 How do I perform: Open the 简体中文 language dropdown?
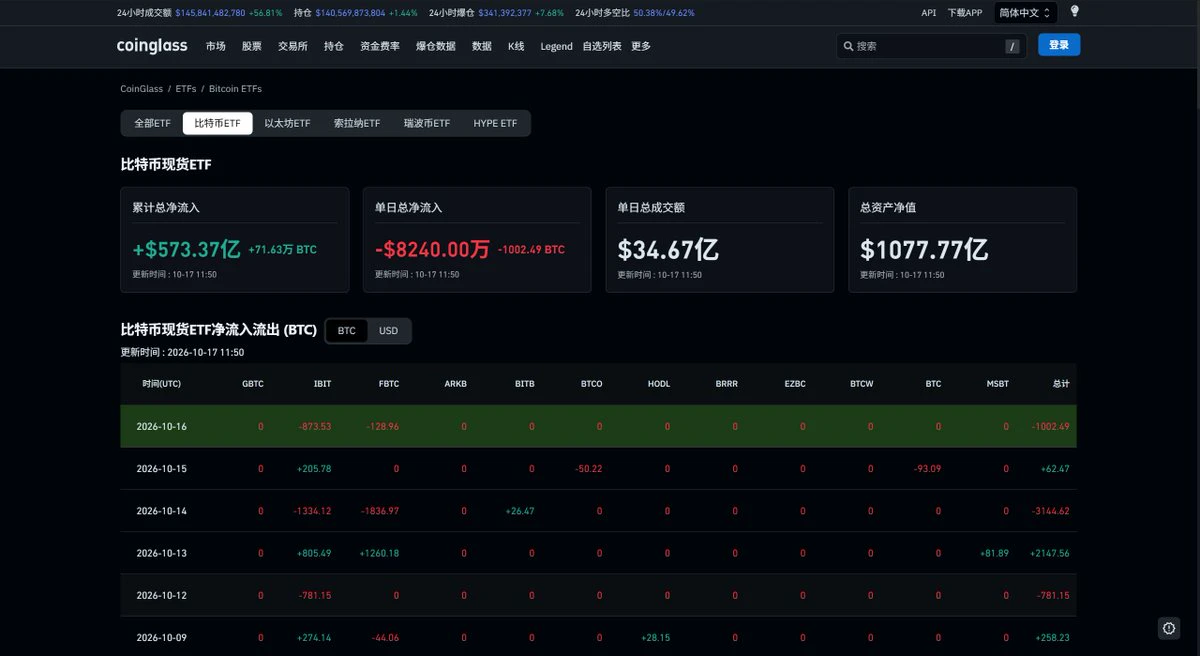pos(1025,13)
